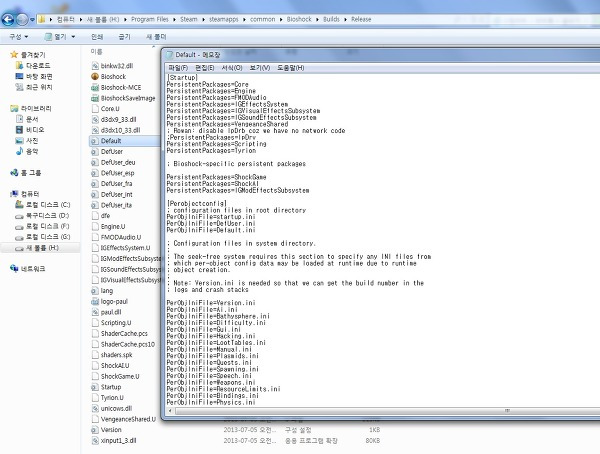Select 로컬 디스크 (G:) drive

point(42,237)
